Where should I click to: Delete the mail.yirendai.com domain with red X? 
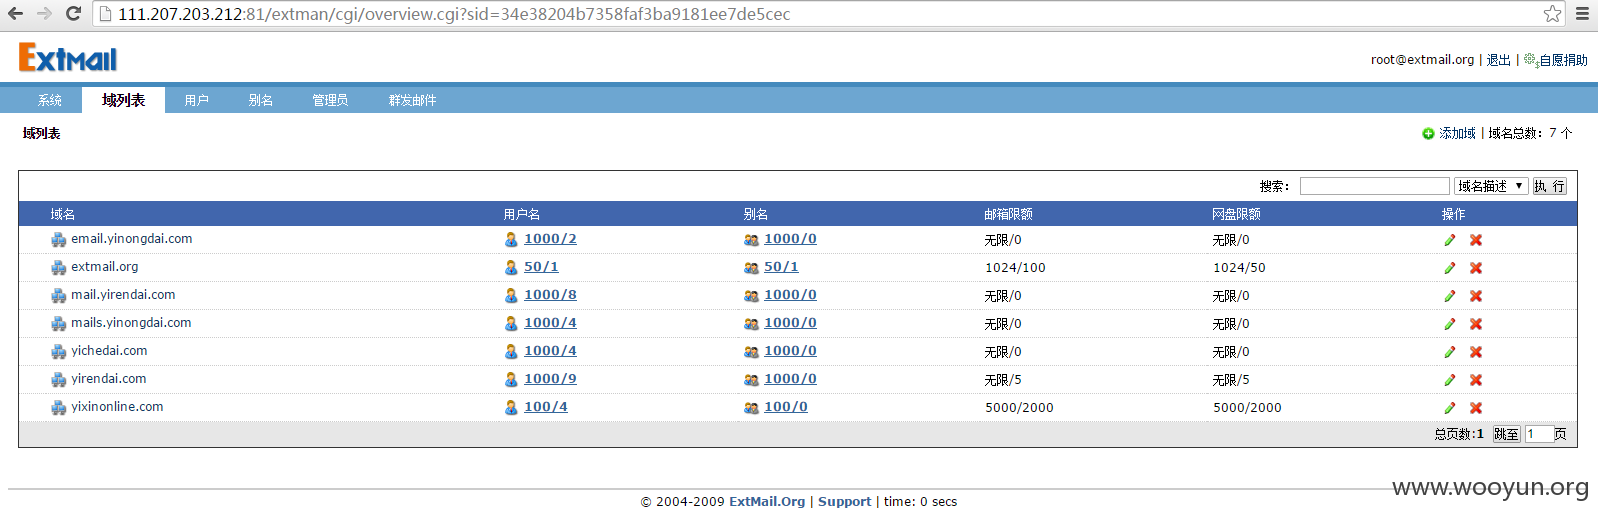1476,296
